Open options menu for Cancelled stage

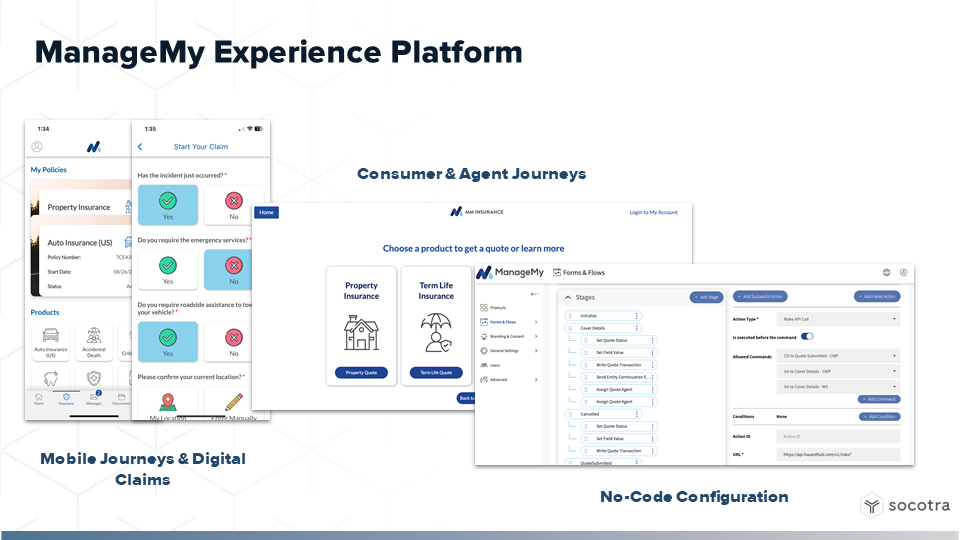[x=637, y=414]
